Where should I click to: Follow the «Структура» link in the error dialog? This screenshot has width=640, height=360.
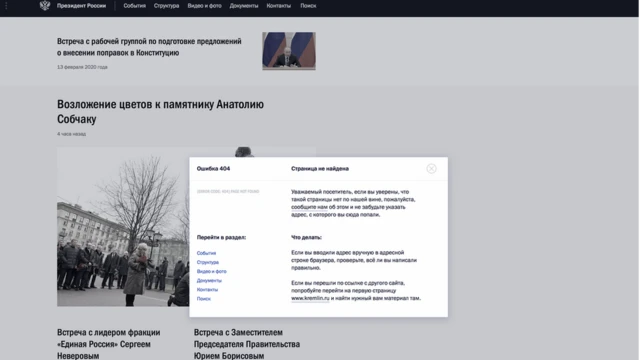pyautogui.click(x=208, y=262)
